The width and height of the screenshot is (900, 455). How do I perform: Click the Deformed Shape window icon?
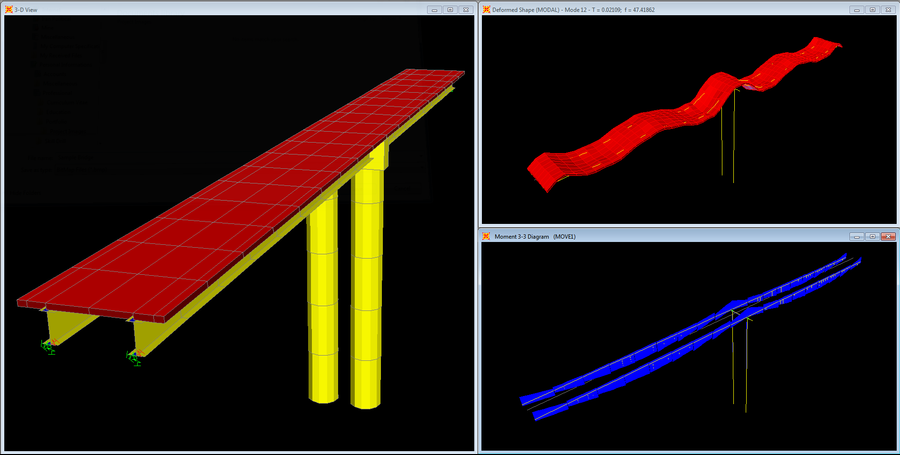486,9
